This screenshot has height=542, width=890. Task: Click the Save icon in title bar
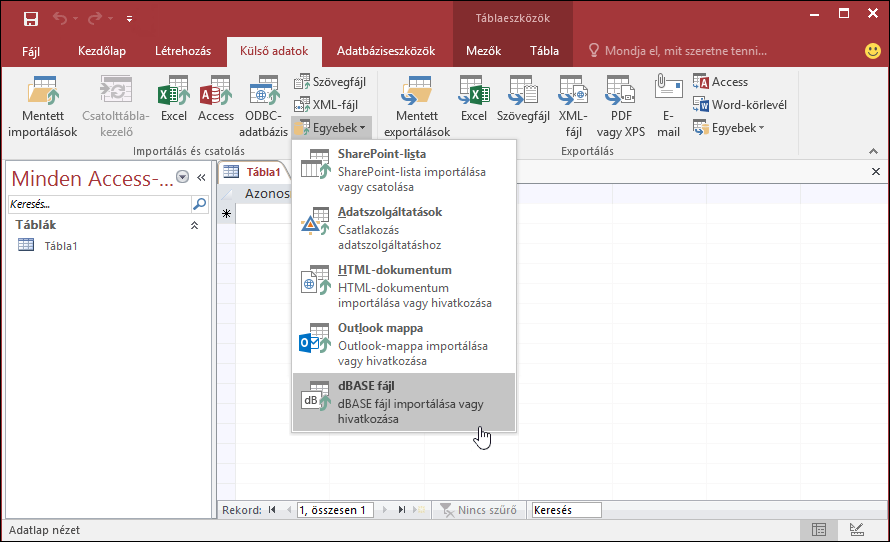(31, 19)
